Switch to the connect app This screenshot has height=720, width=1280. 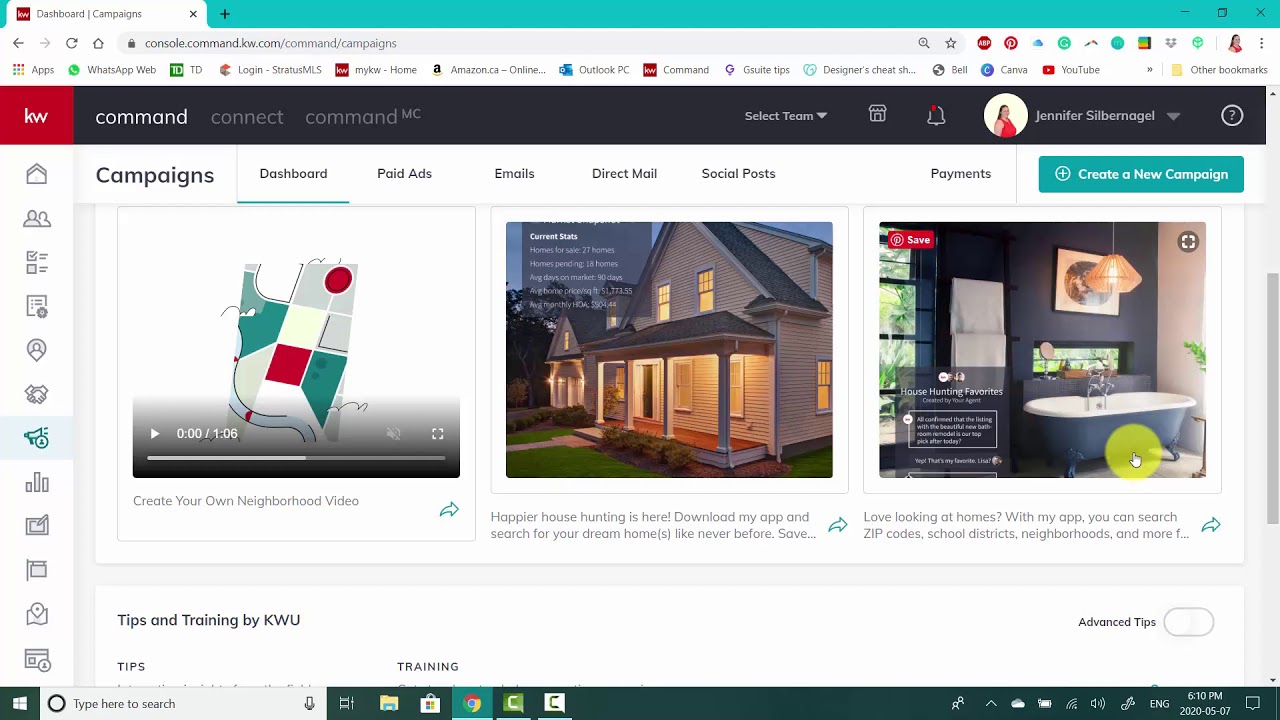[x=247, y=117]
